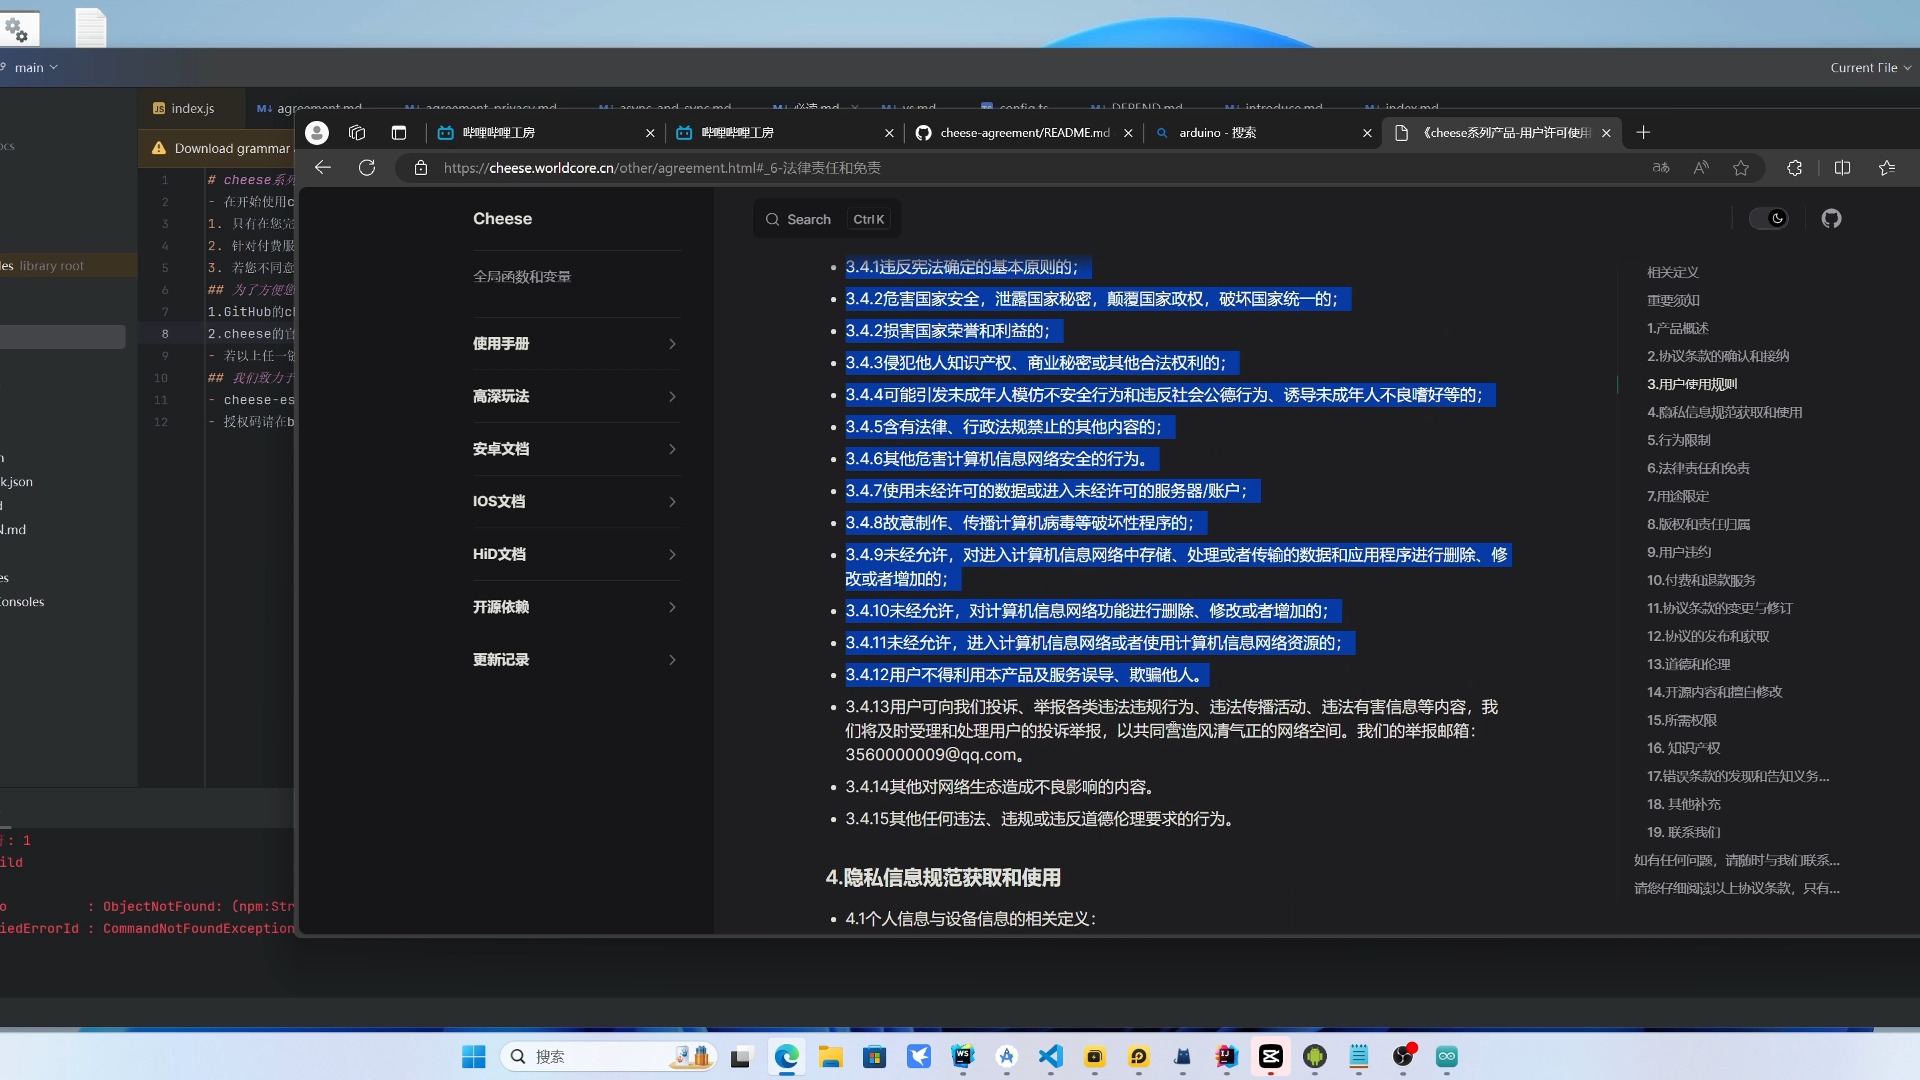Viewport: 1920px width, 1080px height.
Task: View site security lock information
Action: tap(421, 168)
